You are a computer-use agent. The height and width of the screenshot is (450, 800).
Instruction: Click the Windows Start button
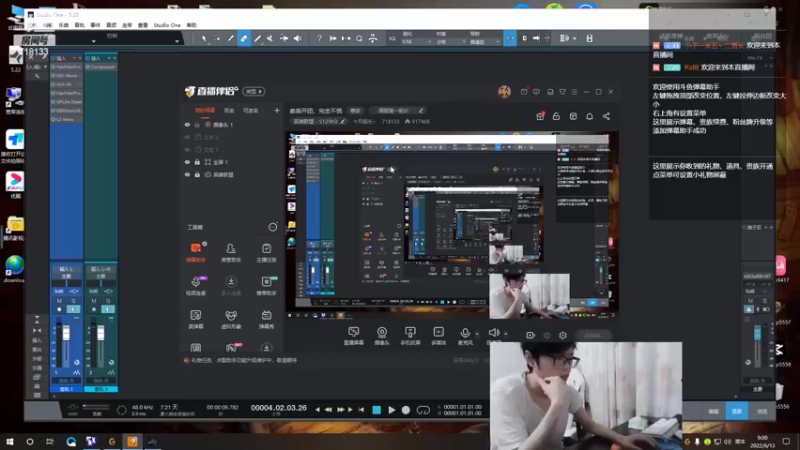coord(9,441)
